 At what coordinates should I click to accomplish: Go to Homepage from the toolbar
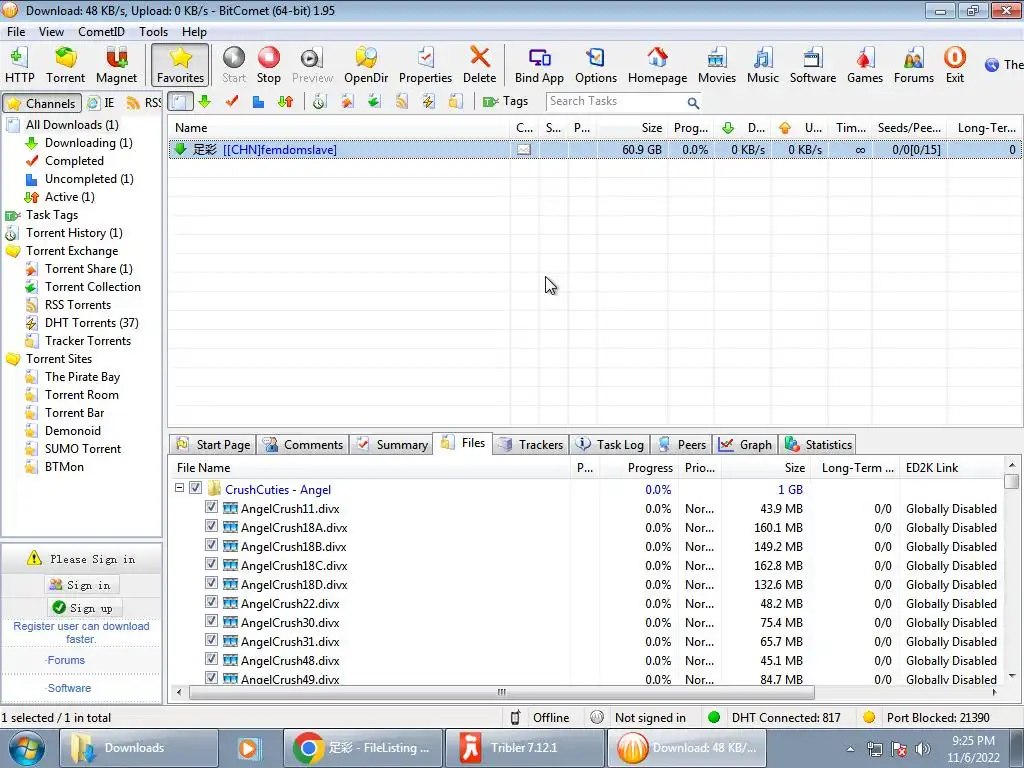[657, 65]
